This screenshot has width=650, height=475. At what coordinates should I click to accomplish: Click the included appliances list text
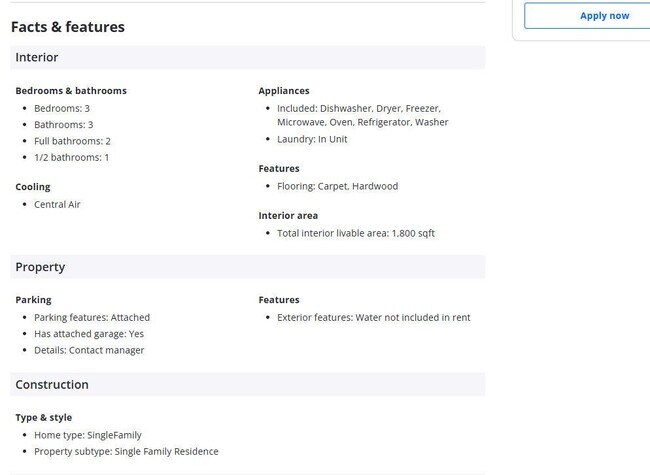[363, 115]
